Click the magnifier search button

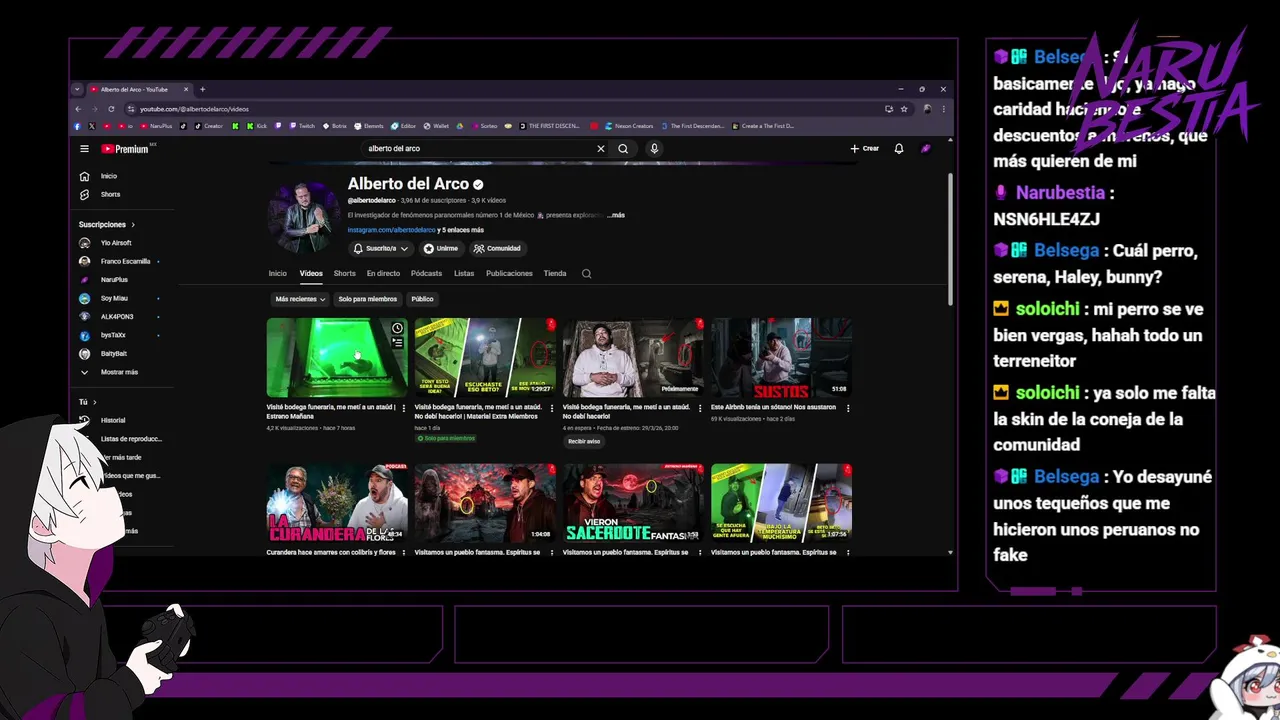tap(623, 148)
